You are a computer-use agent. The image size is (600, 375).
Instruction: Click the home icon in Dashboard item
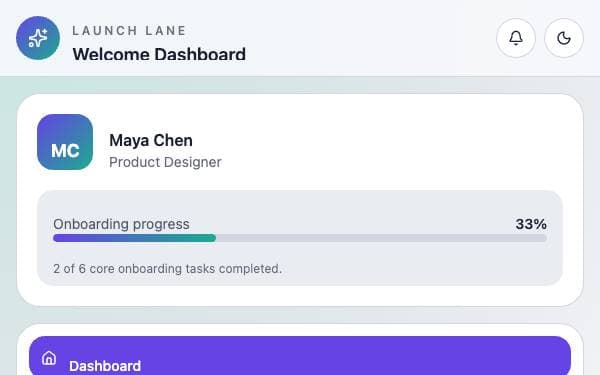49,358
